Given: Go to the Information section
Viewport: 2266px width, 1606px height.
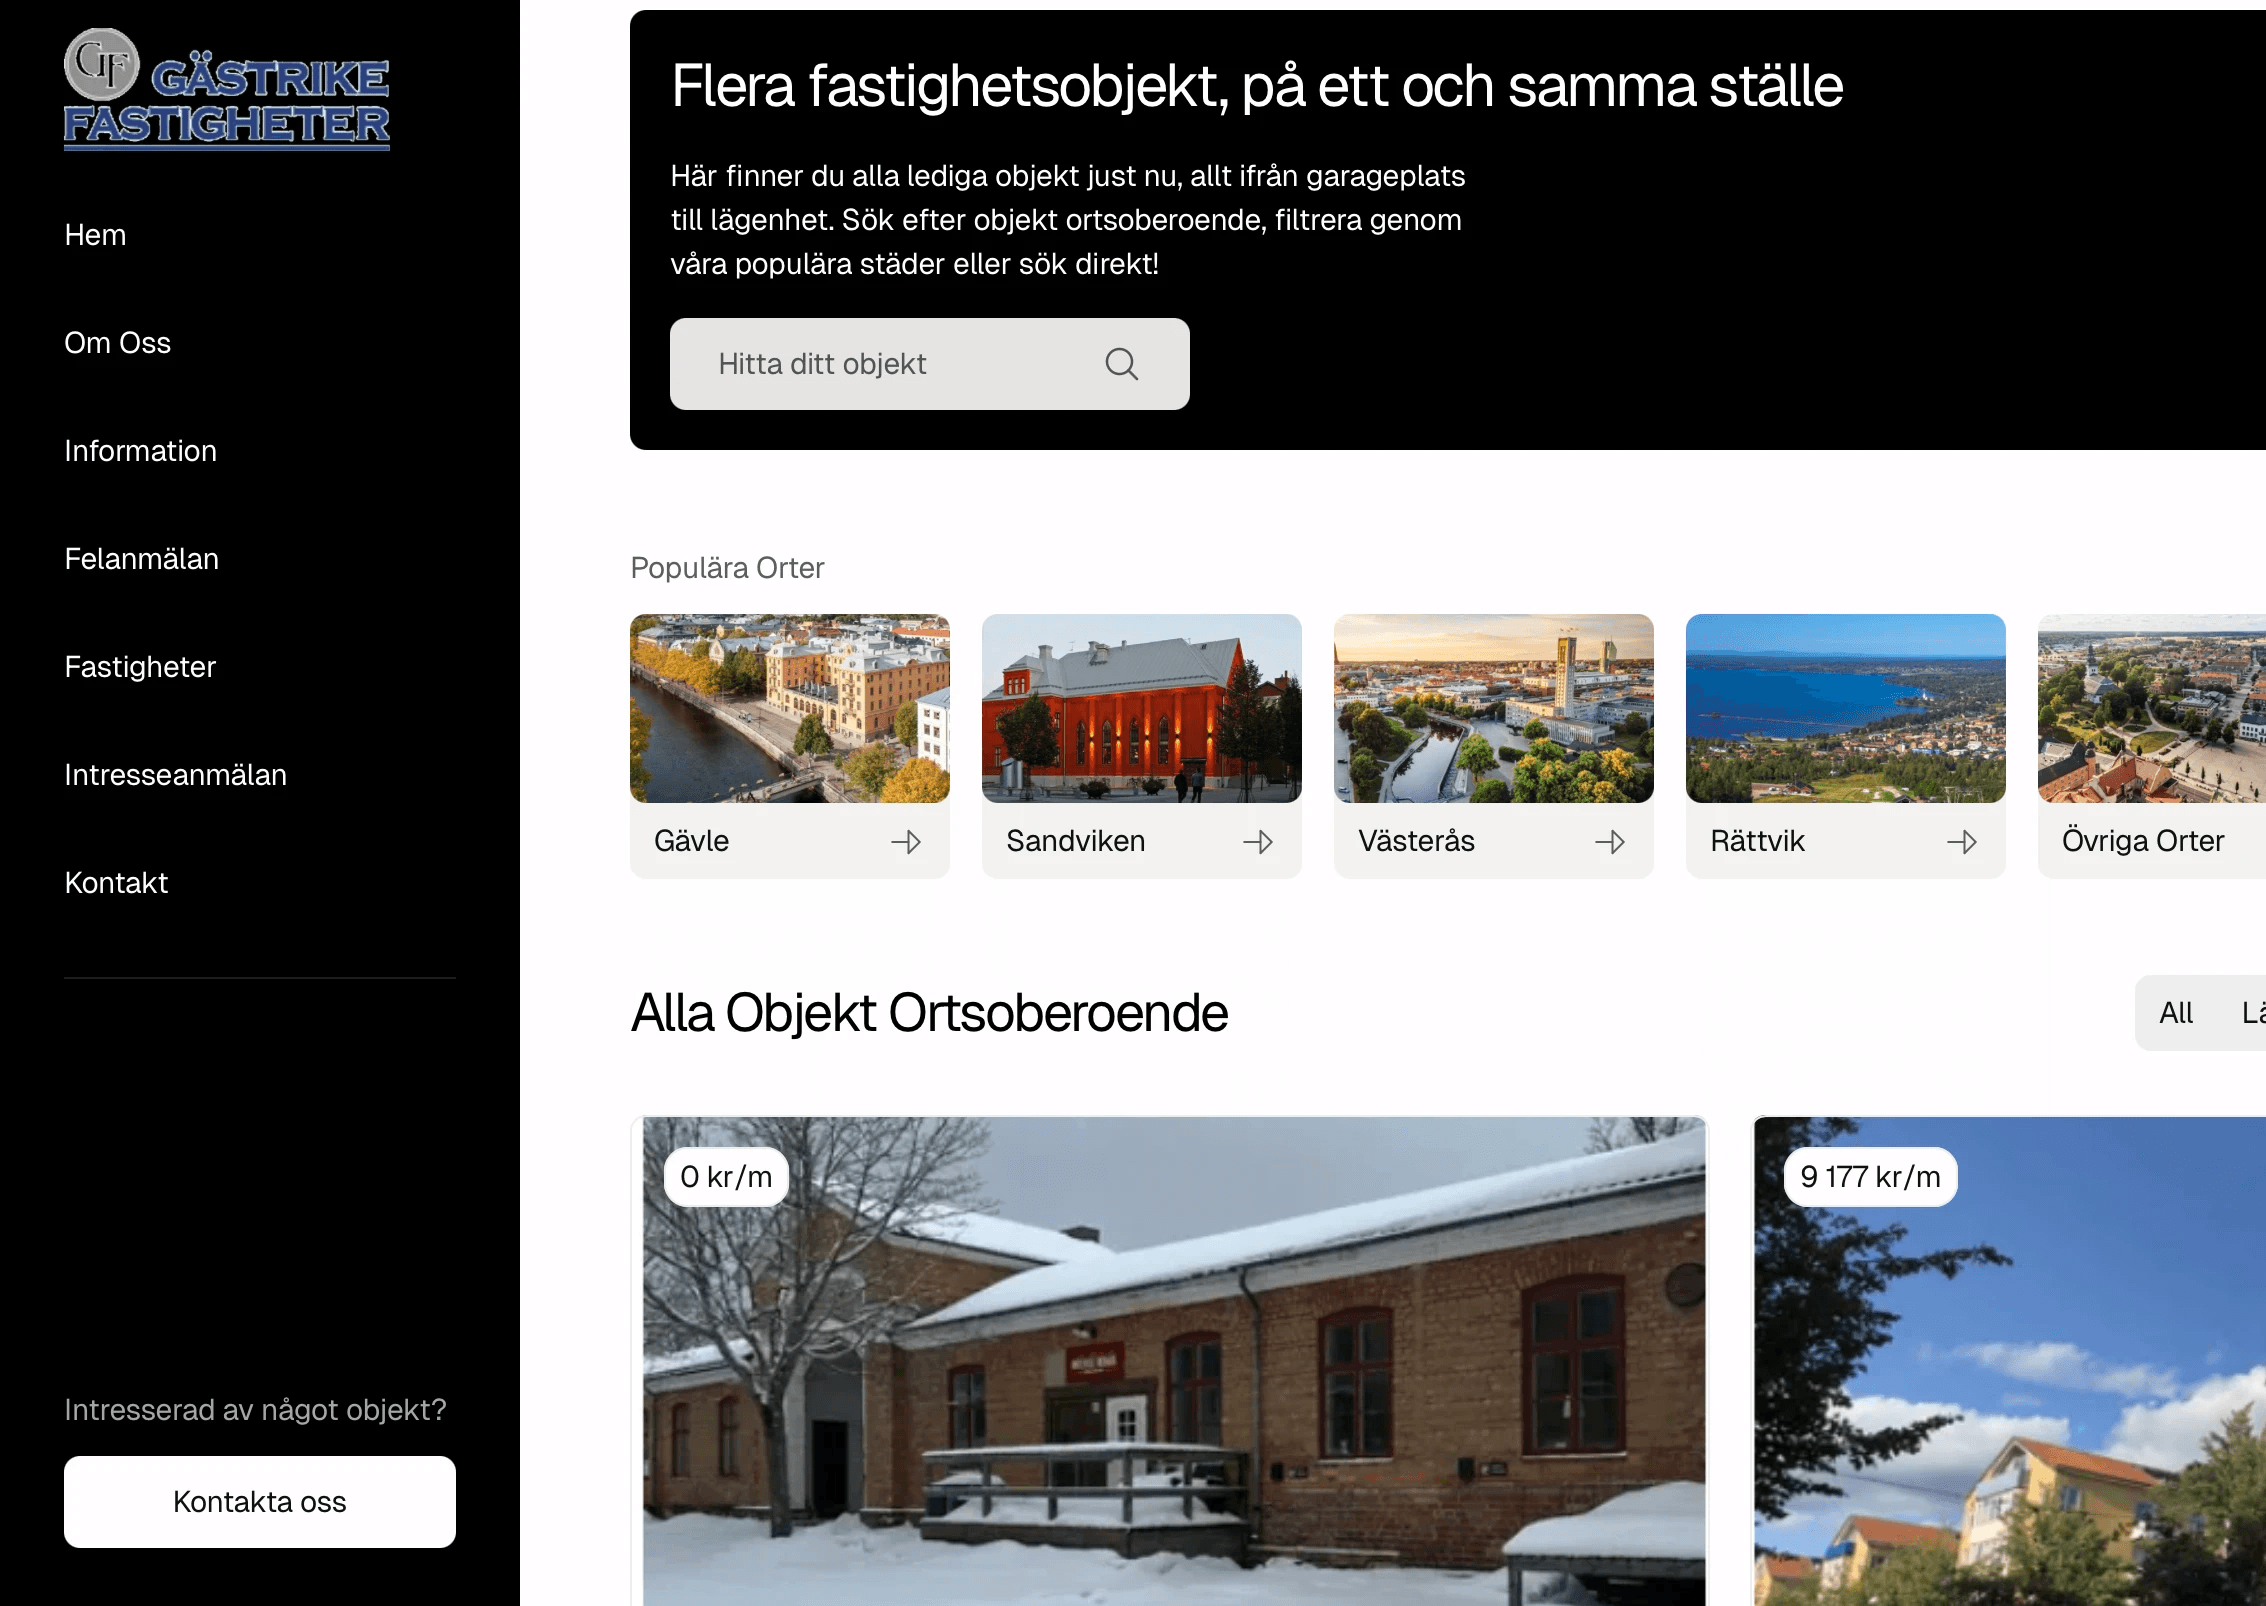Looking at the screenshot, I should click(140, 451).
